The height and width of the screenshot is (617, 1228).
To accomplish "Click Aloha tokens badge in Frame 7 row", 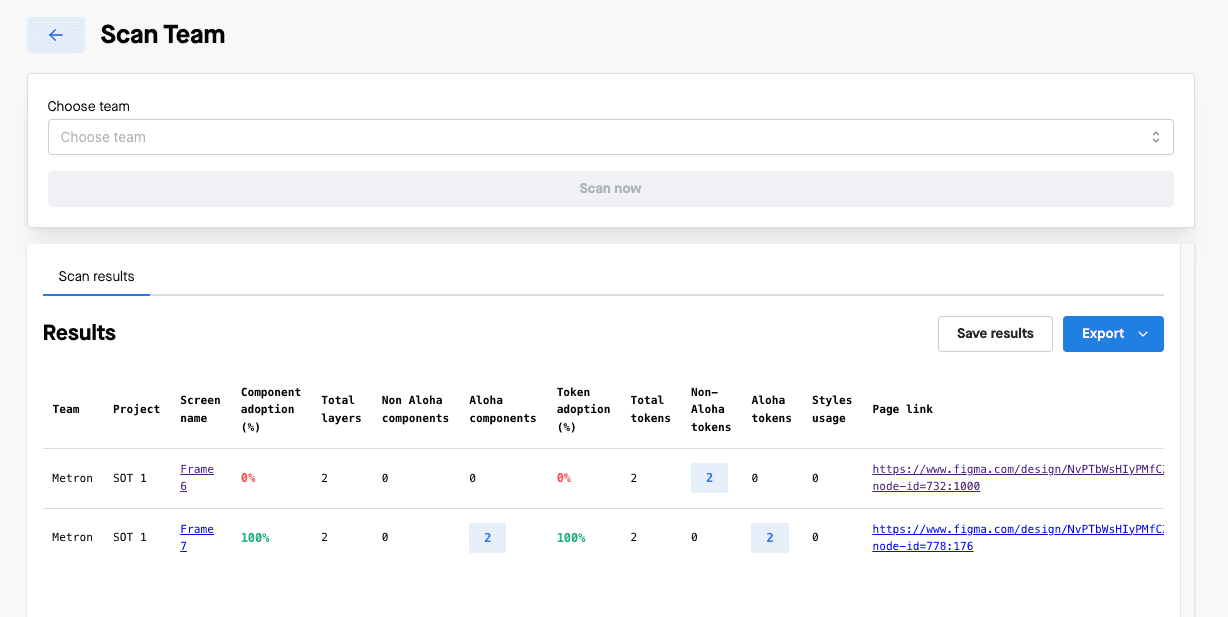I will pos(770,537).
